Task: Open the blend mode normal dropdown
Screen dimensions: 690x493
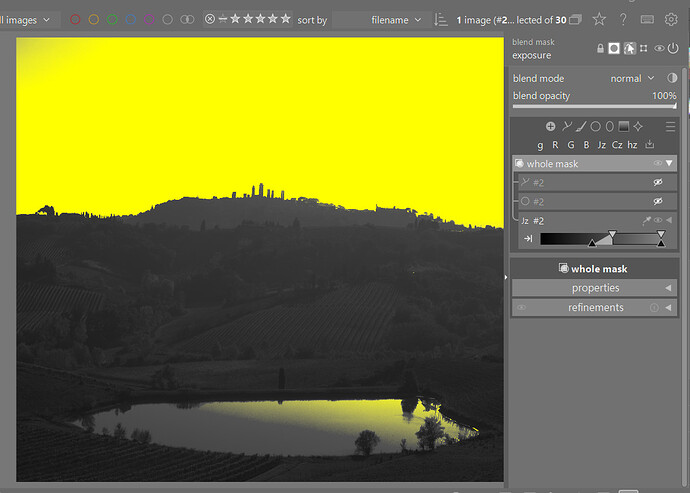Action: pyautogui.click(x=631, y=78)
